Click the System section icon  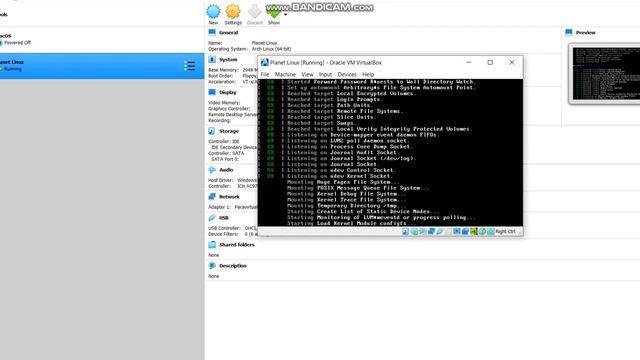212,60
